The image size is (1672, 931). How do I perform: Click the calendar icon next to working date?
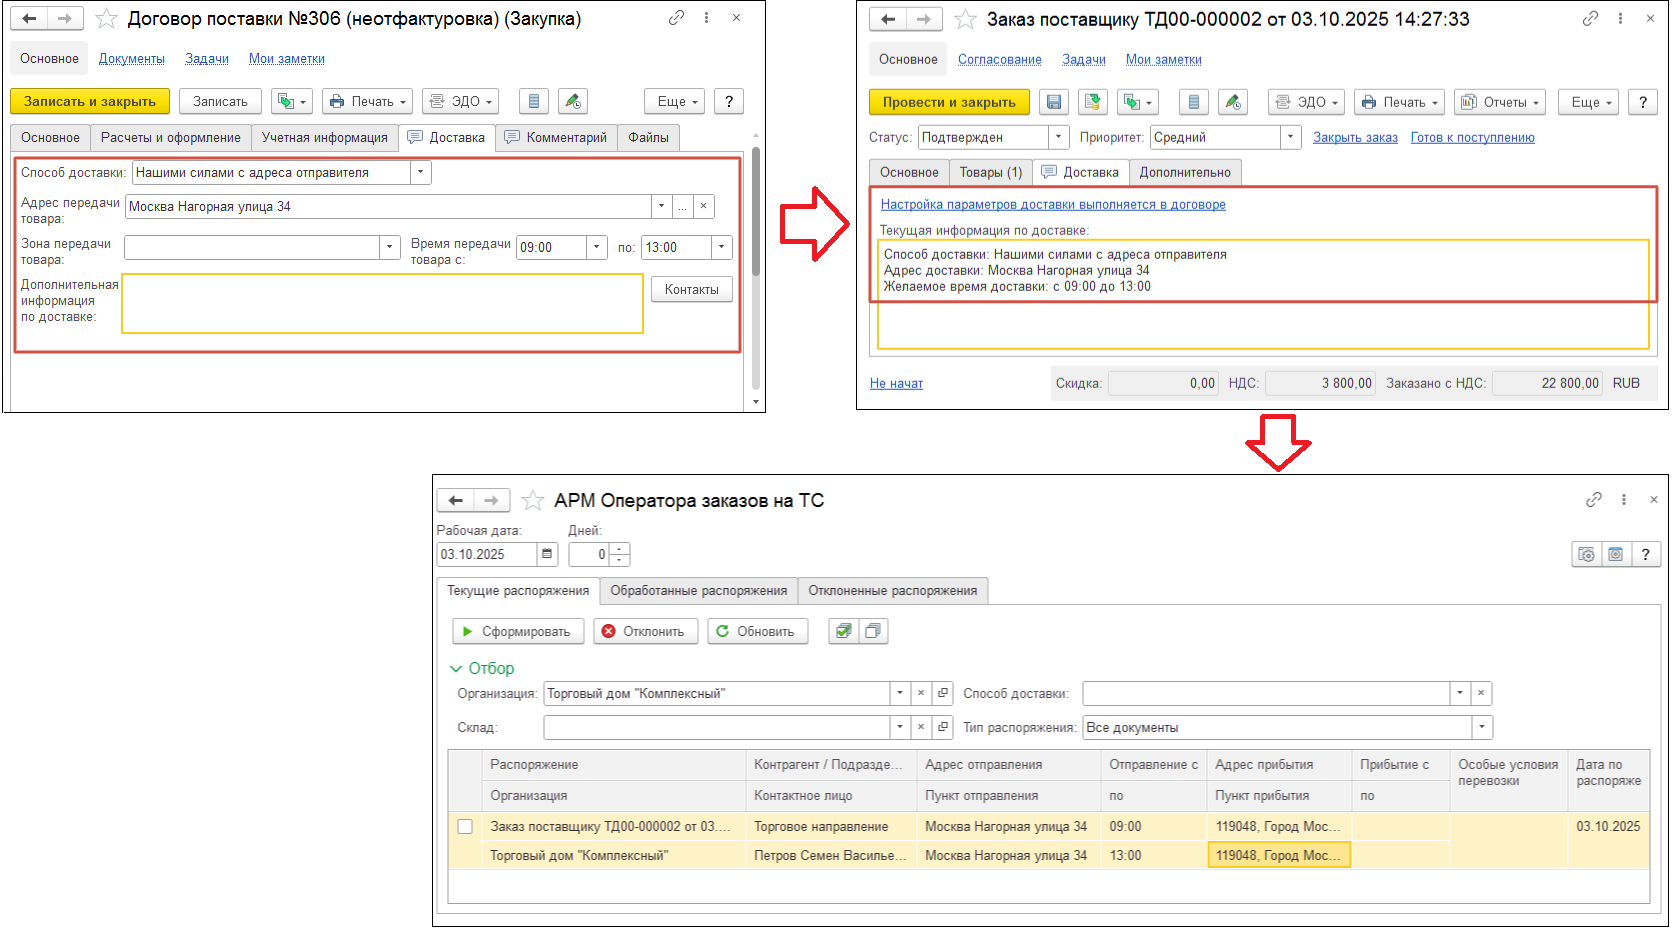click(547, 554)
